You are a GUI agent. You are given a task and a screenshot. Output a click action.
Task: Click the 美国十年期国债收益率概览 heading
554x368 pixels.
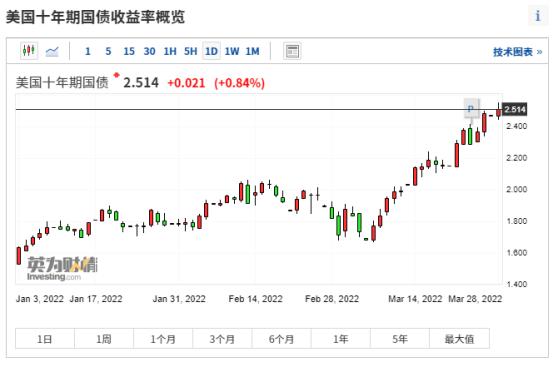95,17
